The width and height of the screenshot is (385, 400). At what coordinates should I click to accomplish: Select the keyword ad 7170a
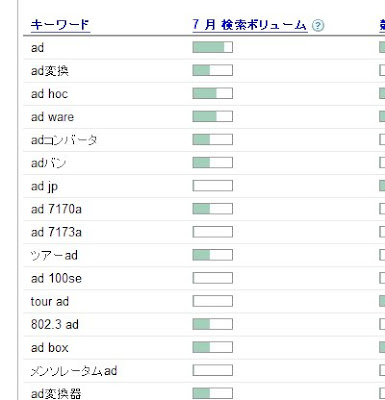(56, 209)
